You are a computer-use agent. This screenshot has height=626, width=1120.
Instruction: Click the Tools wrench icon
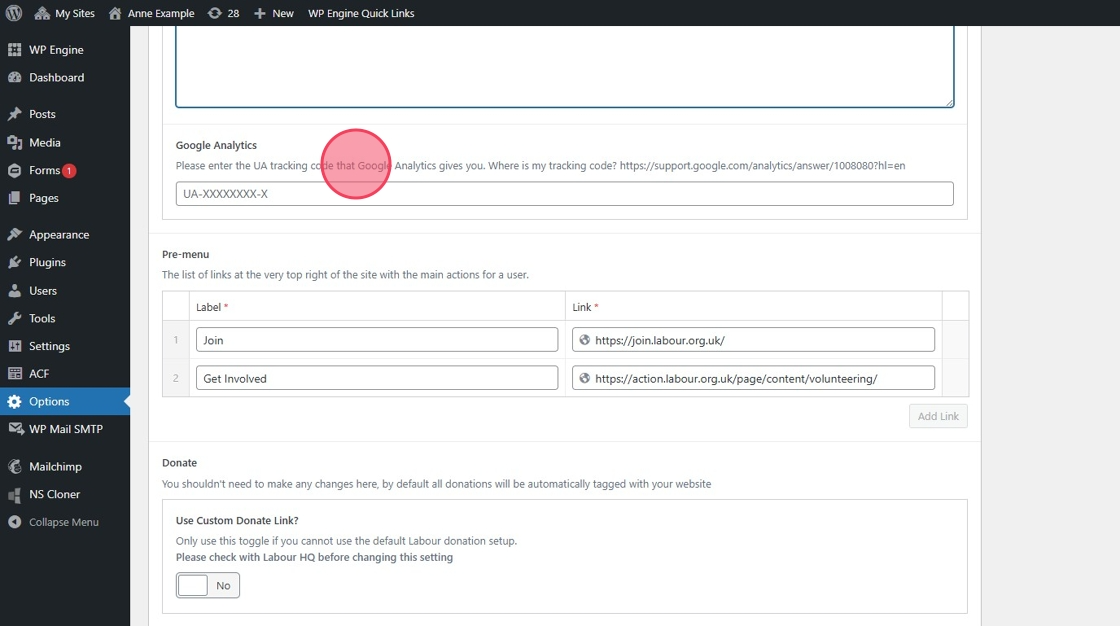click(x=15, y=318)
